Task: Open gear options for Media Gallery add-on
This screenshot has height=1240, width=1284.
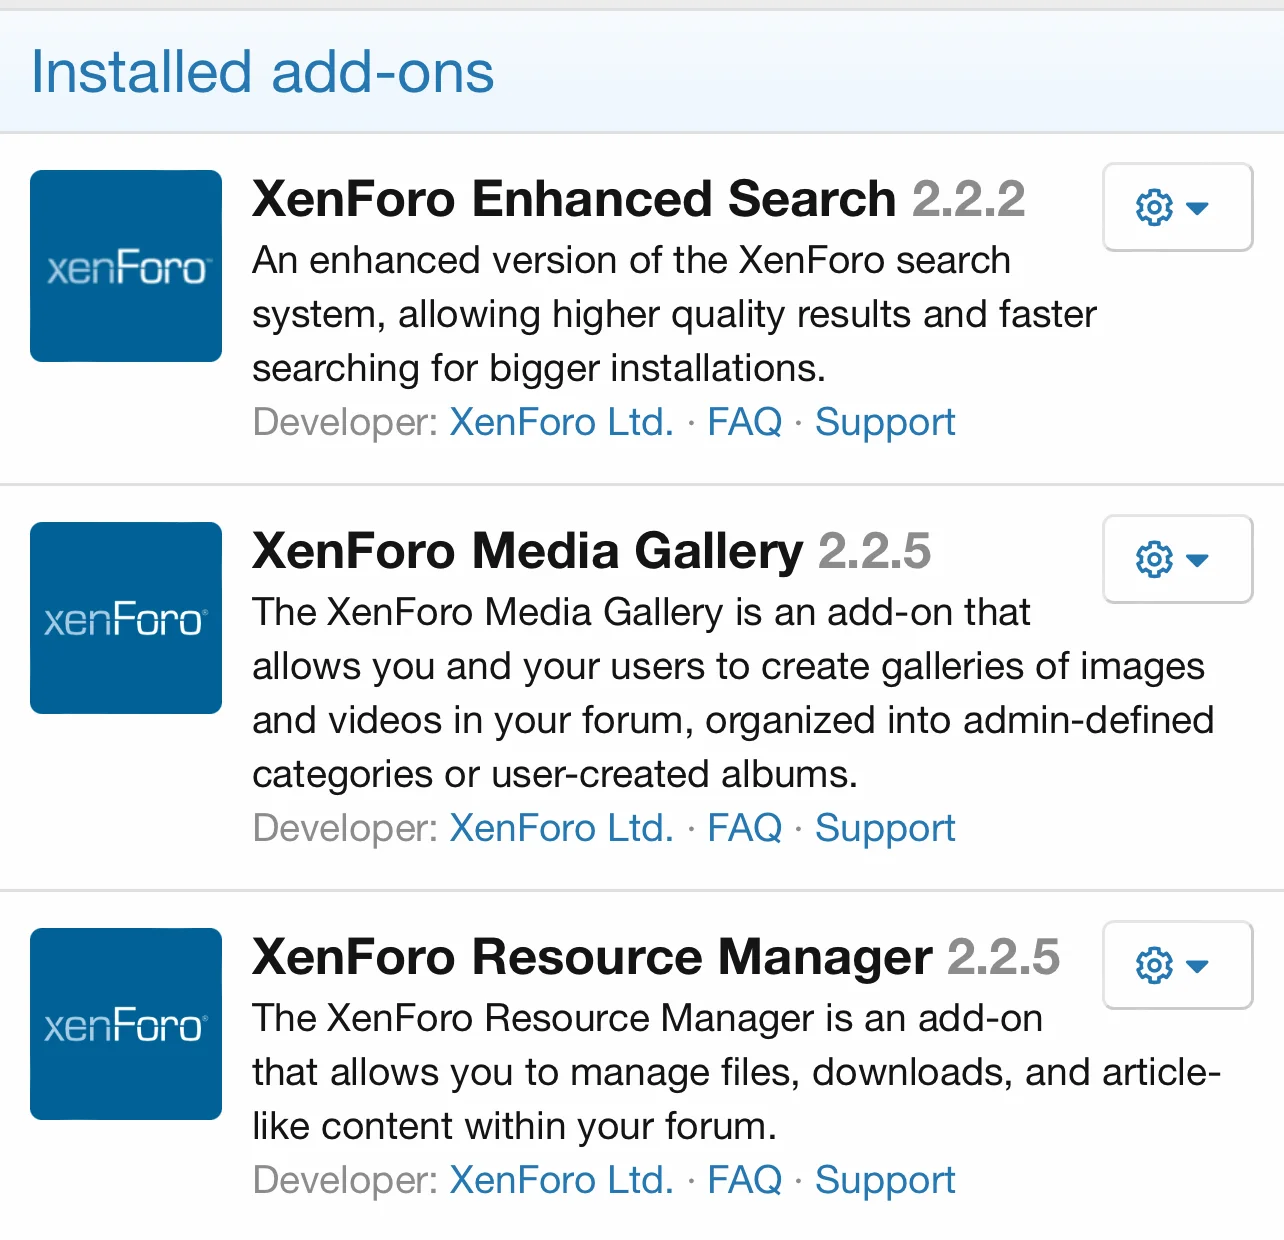Action: [1176, 559]
